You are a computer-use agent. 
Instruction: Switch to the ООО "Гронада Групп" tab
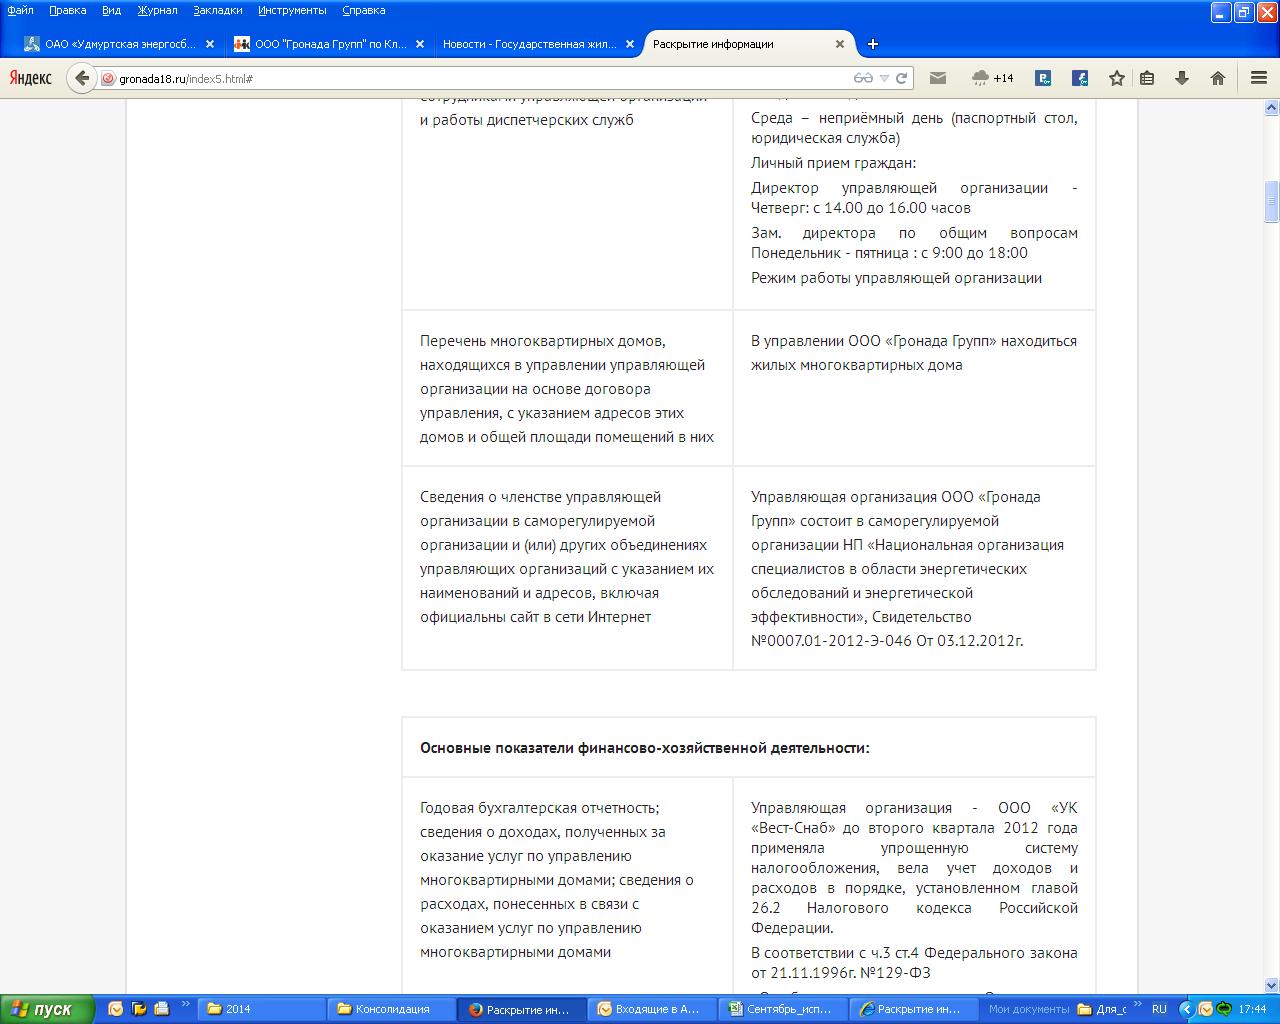point(329,44)
